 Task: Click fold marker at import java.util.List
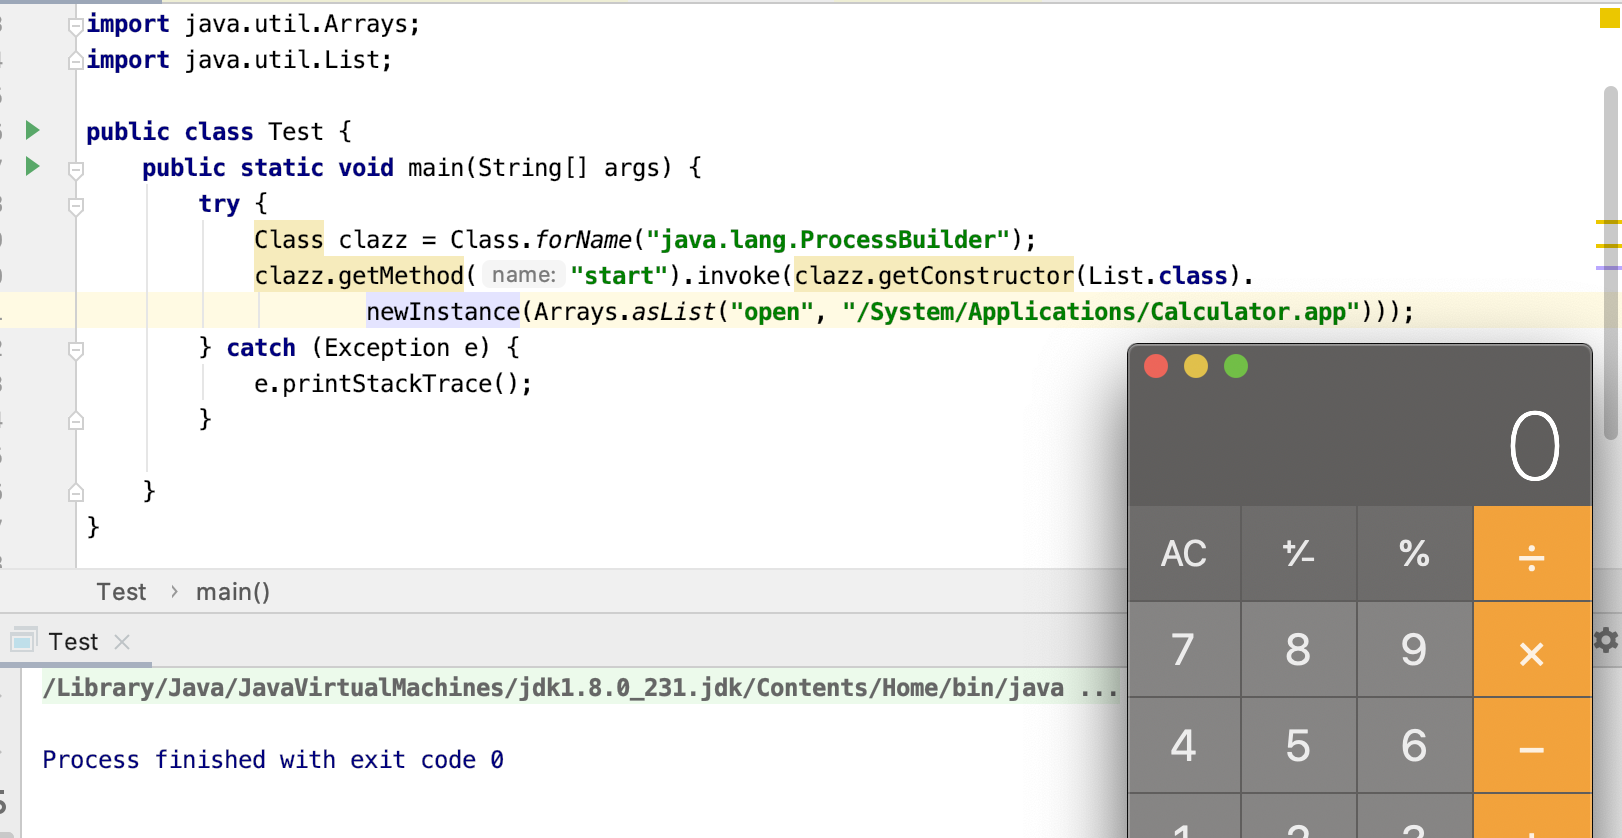point(76,61)
